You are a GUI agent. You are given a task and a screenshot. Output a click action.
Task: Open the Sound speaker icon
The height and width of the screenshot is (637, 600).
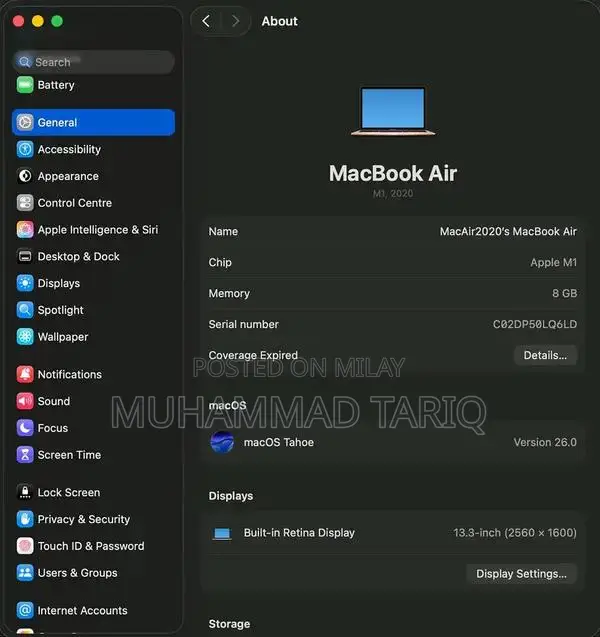click(x=25, y=401)
